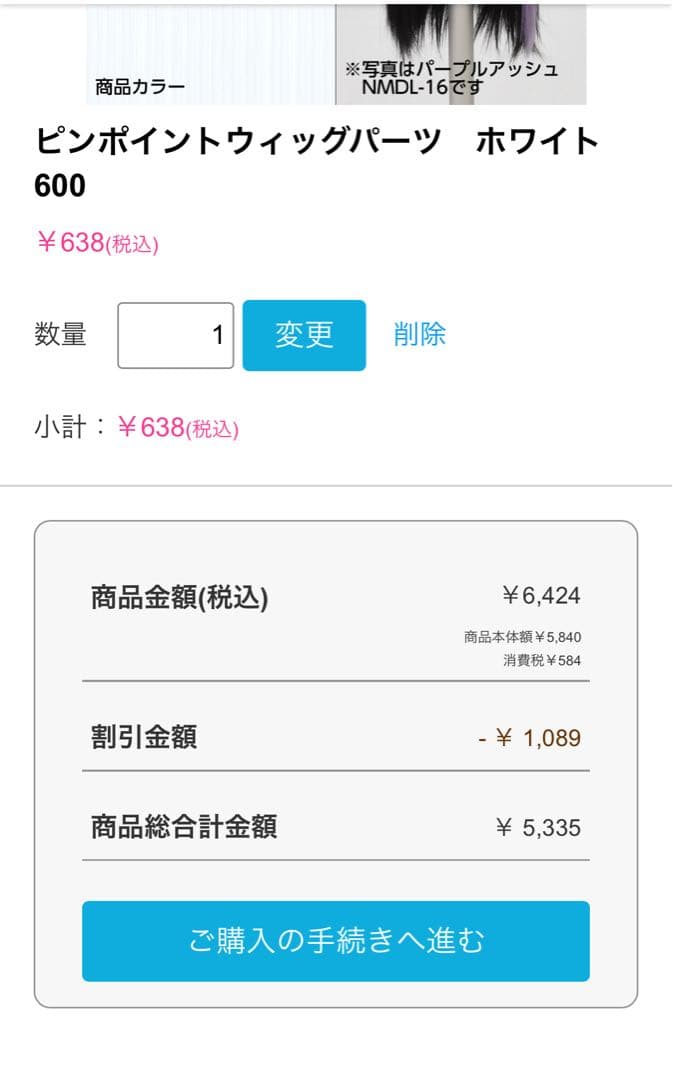The width and height of the screenshot is (673, 1080).
Task: Click the 商品本体額￥5,840 base price text
Action: pos(522,637)
